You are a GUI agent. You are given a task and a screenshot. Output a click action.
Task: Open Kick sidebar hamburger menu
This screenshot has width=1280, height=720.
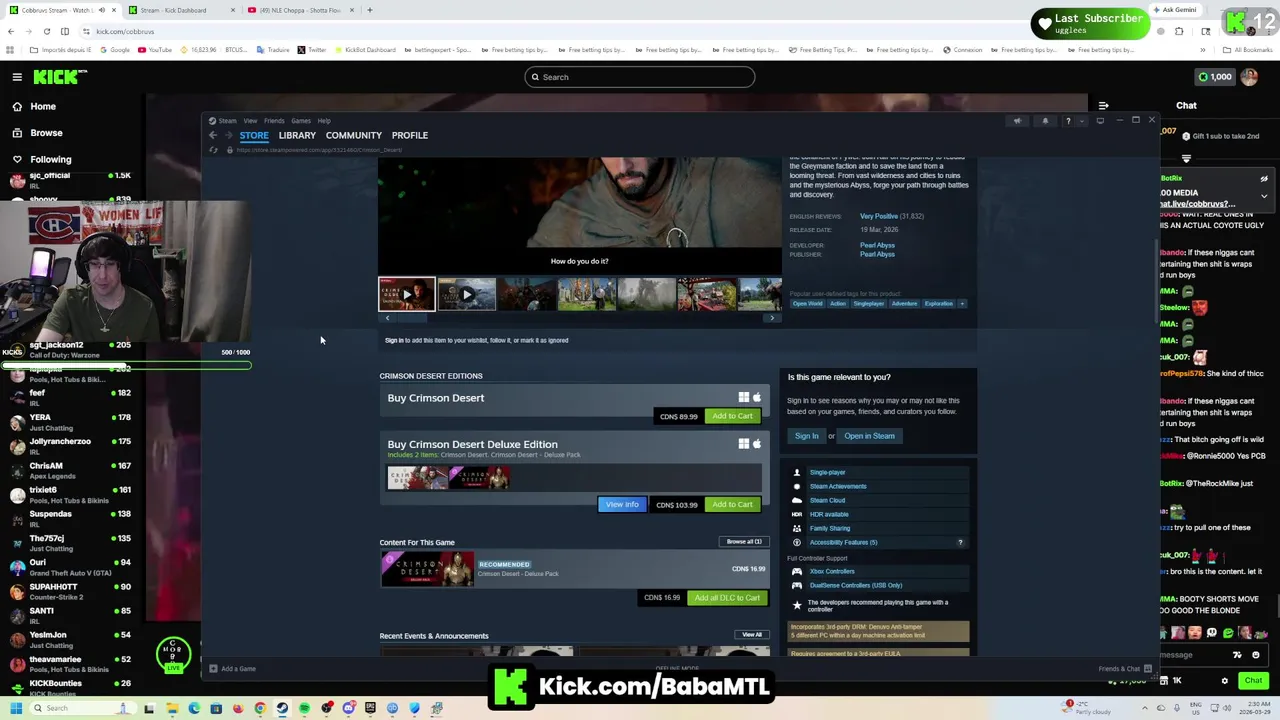tap(17, 77)
